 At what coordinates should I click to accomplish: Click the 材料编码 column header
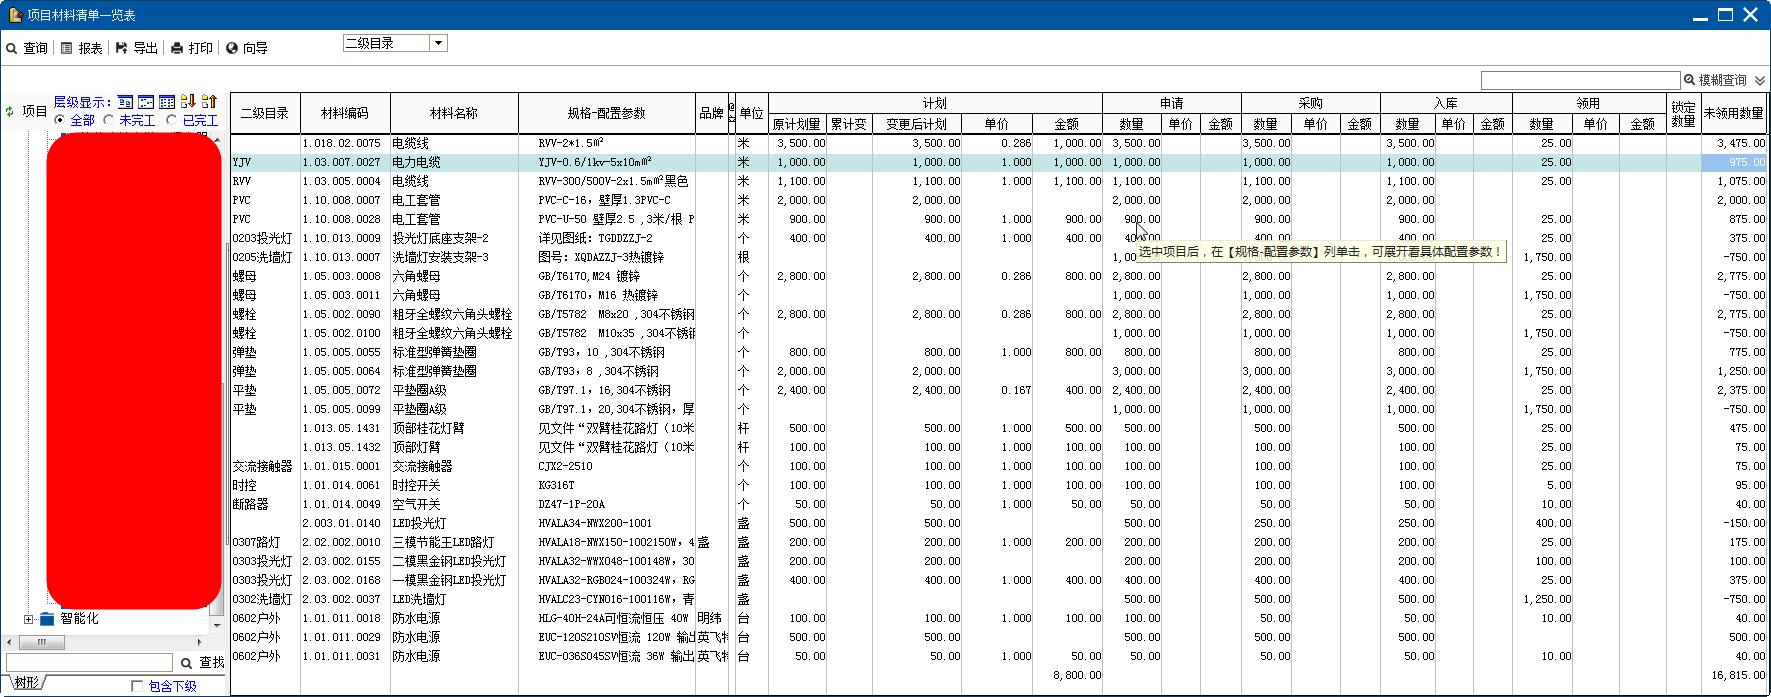(x=345, y=113)
